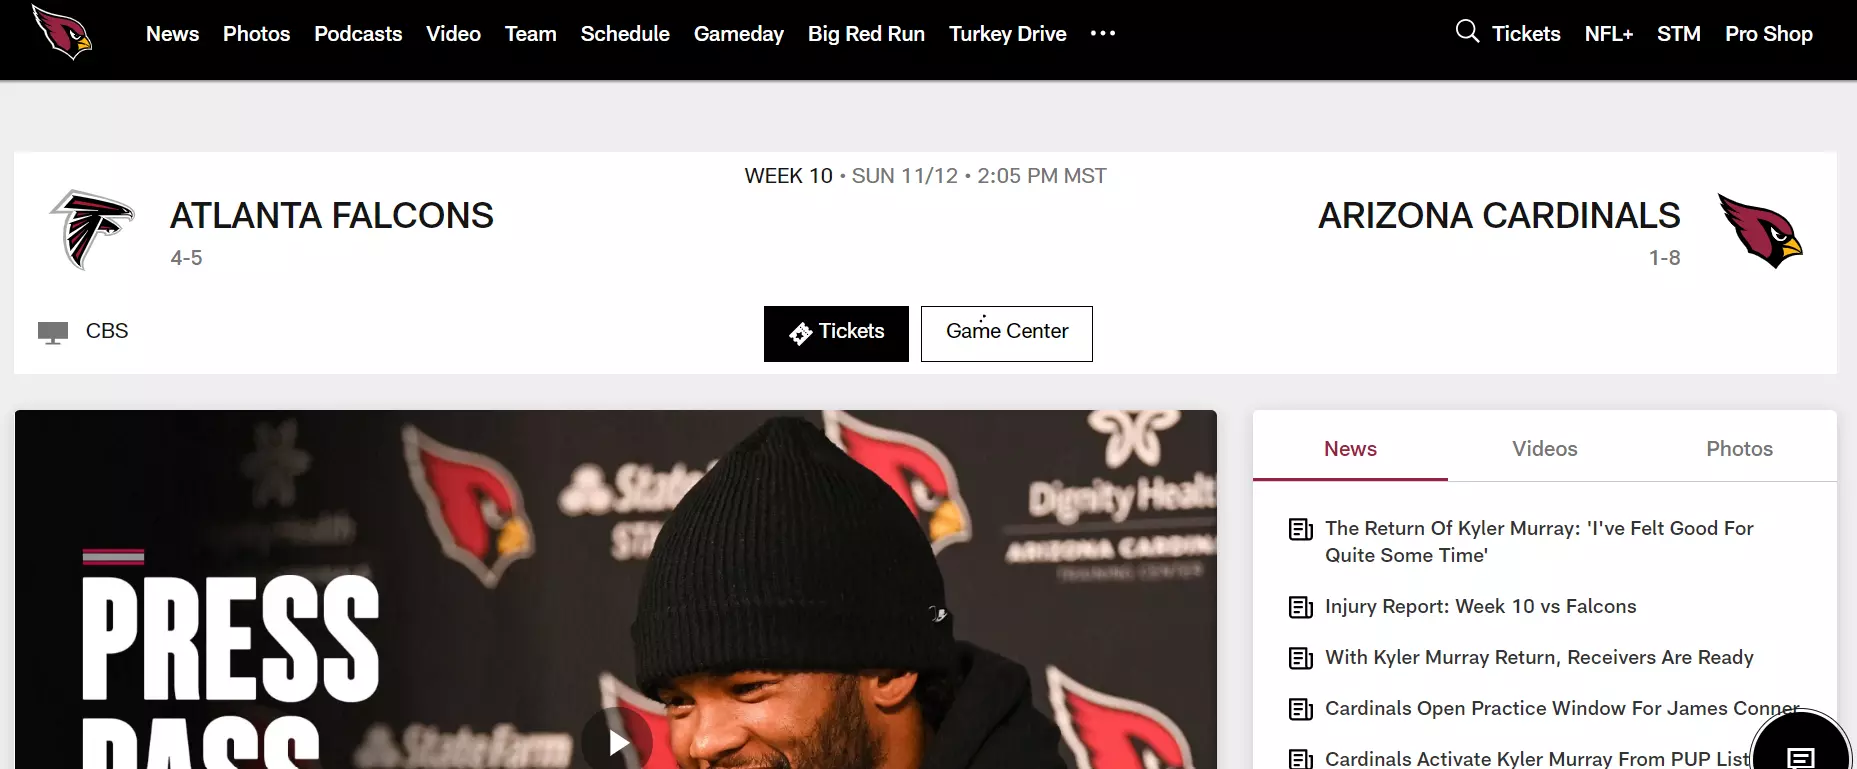The width and height of the screenshot is (1857, 769).
Task: Play the Press Pass video
Action: (x=617, y=742)
